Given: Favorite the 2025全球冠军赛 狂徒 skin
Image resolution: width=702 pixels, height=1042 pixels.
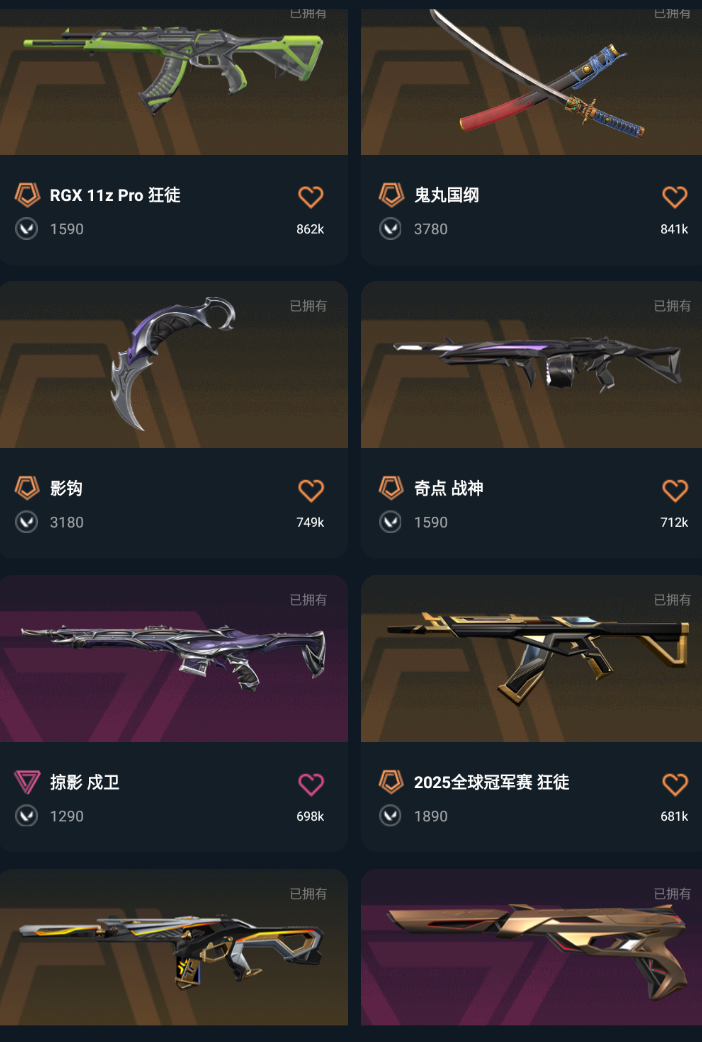Looking at the screenshot, I should click(x=675, y=784).
